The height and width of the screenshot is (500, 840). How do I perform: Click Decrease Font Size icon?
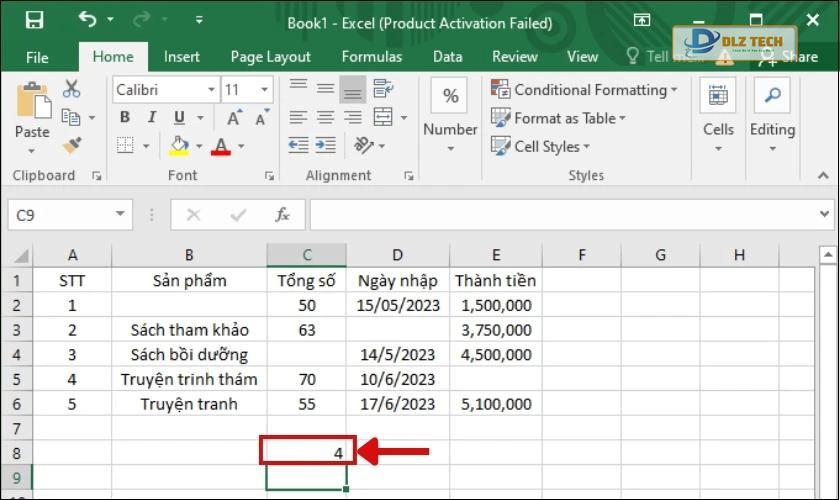point(261,117)
